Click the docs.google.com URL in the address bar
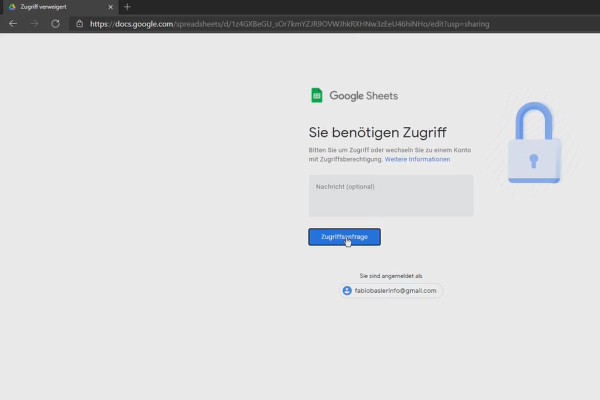 [289, 24]
